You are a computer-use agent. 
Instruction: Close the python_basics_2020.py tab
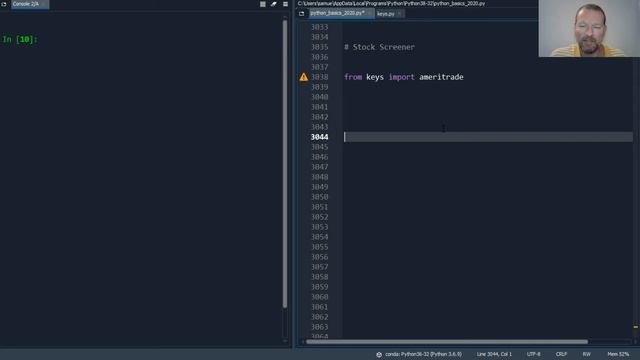(369, 13)
